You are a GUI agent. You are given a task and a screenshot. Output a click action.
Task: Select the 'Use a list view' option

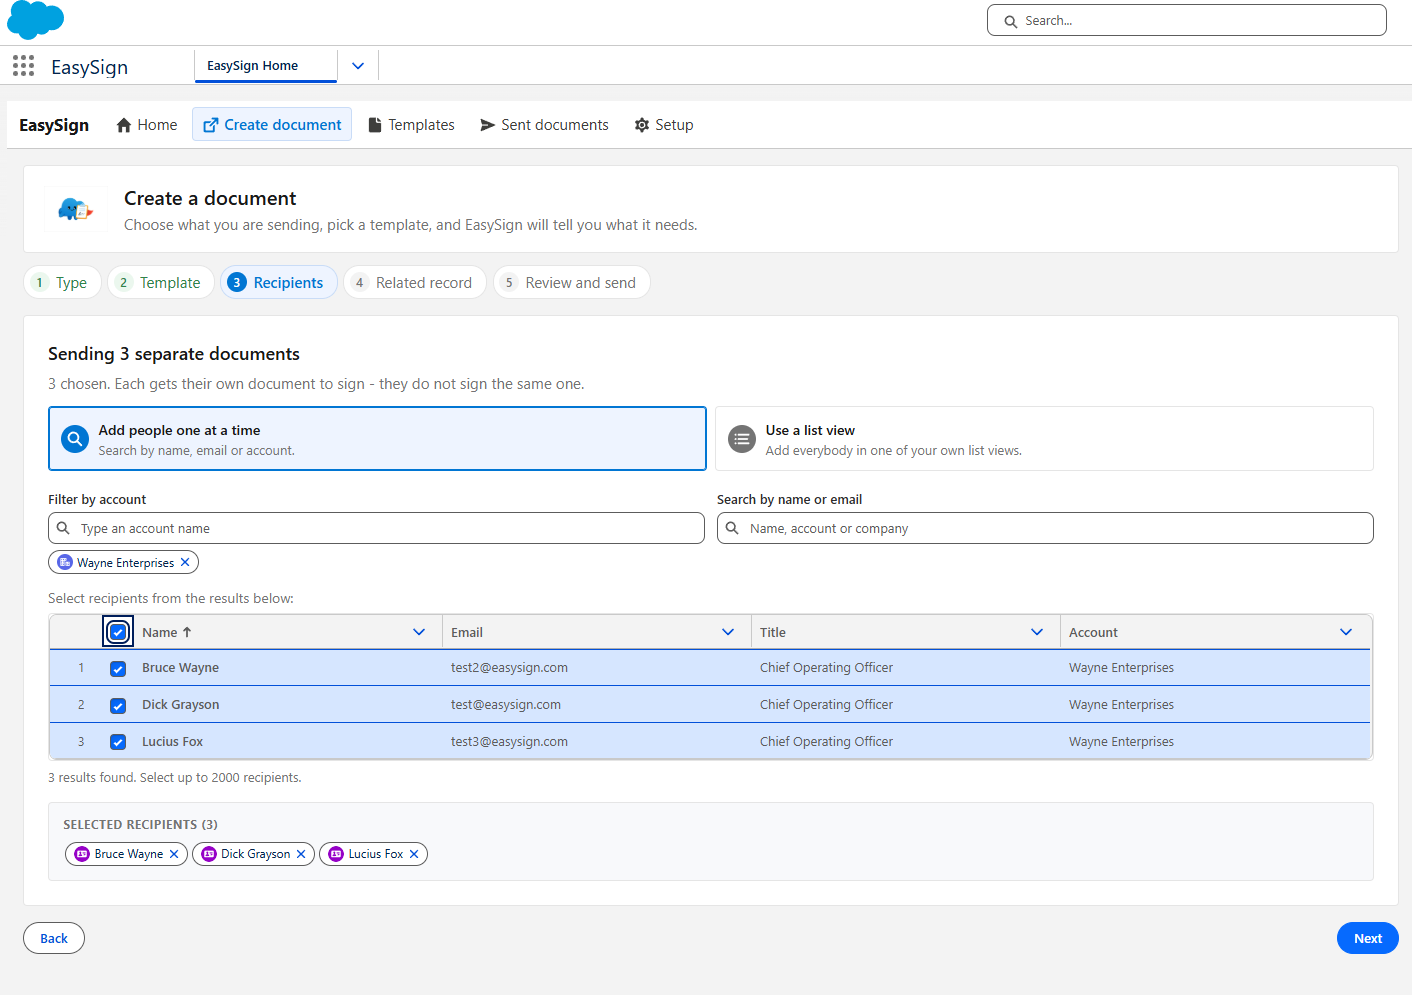click(1044, 439)
